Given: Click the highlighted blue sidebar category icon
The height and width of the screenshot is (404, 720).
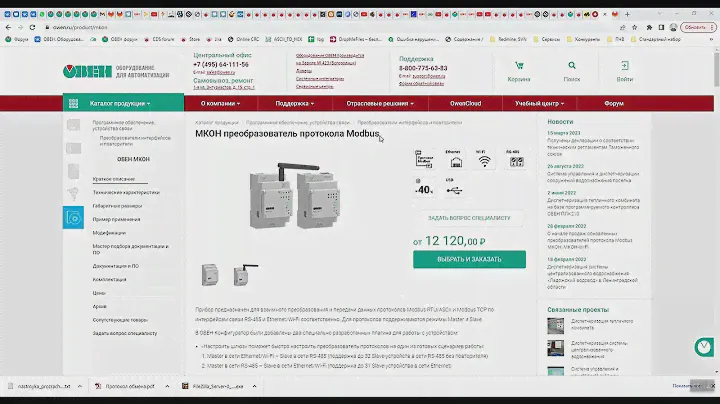Looking at the screenshot, I should coord(73,217).
